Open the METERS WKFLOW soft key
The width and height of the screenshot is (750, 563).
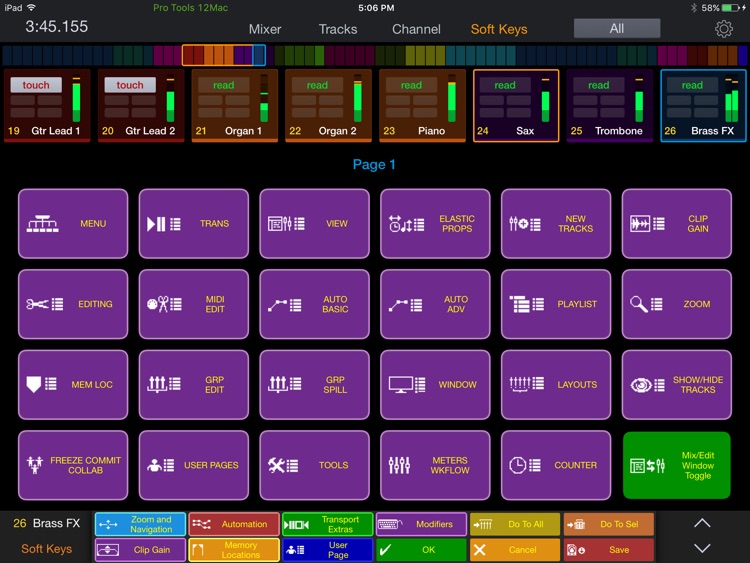[x=435, y=465]
